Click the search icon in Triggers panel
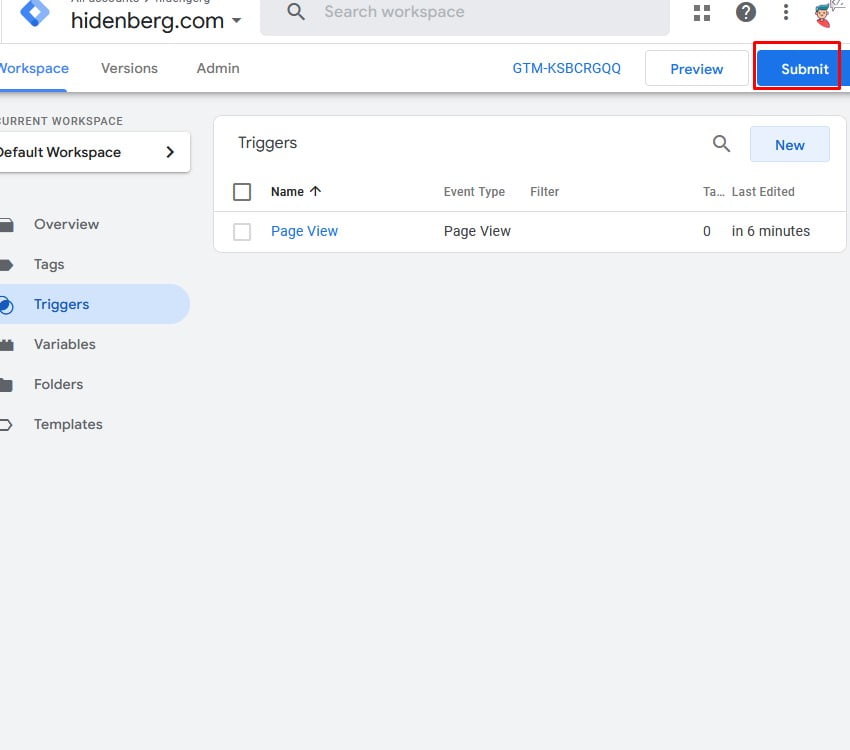Viewport: 850px width, 750px height. pos(721,144)
